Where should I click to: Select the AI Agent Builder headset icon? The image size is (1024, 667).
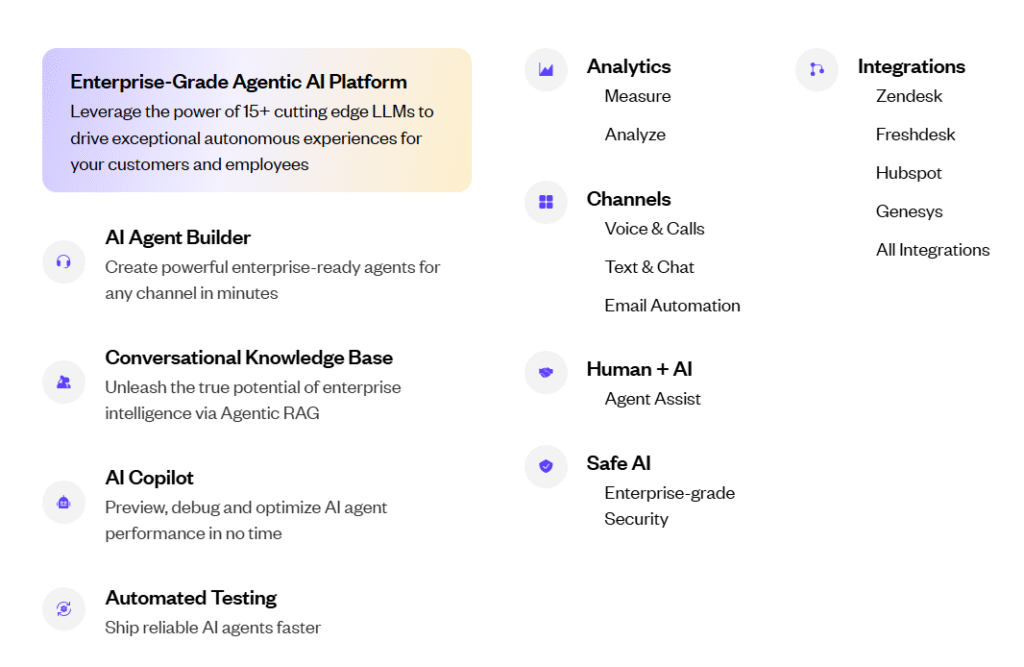[64, 262]
